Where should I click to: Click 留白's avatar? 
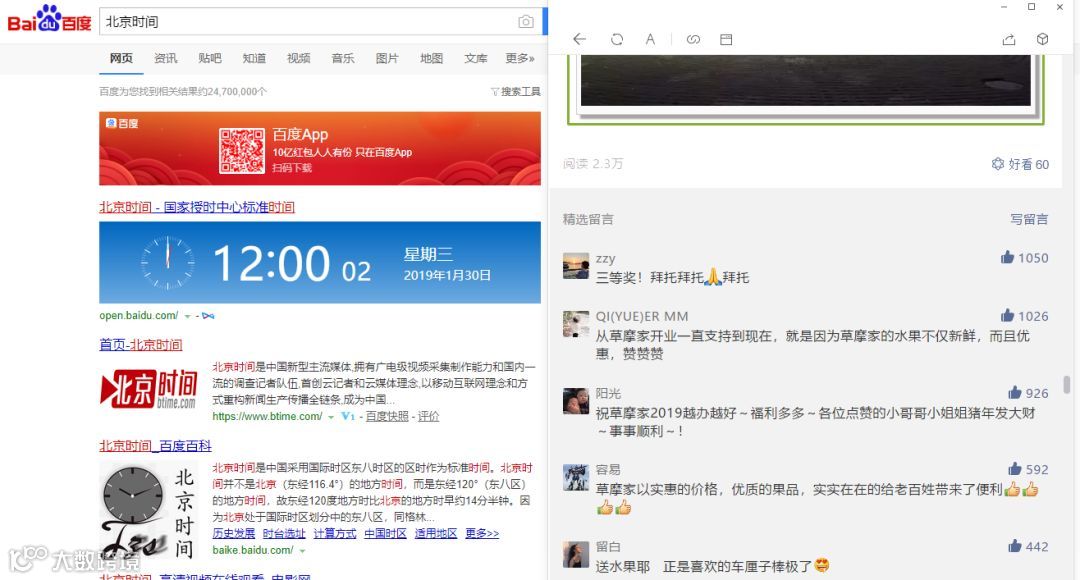[x=576, y=555]
